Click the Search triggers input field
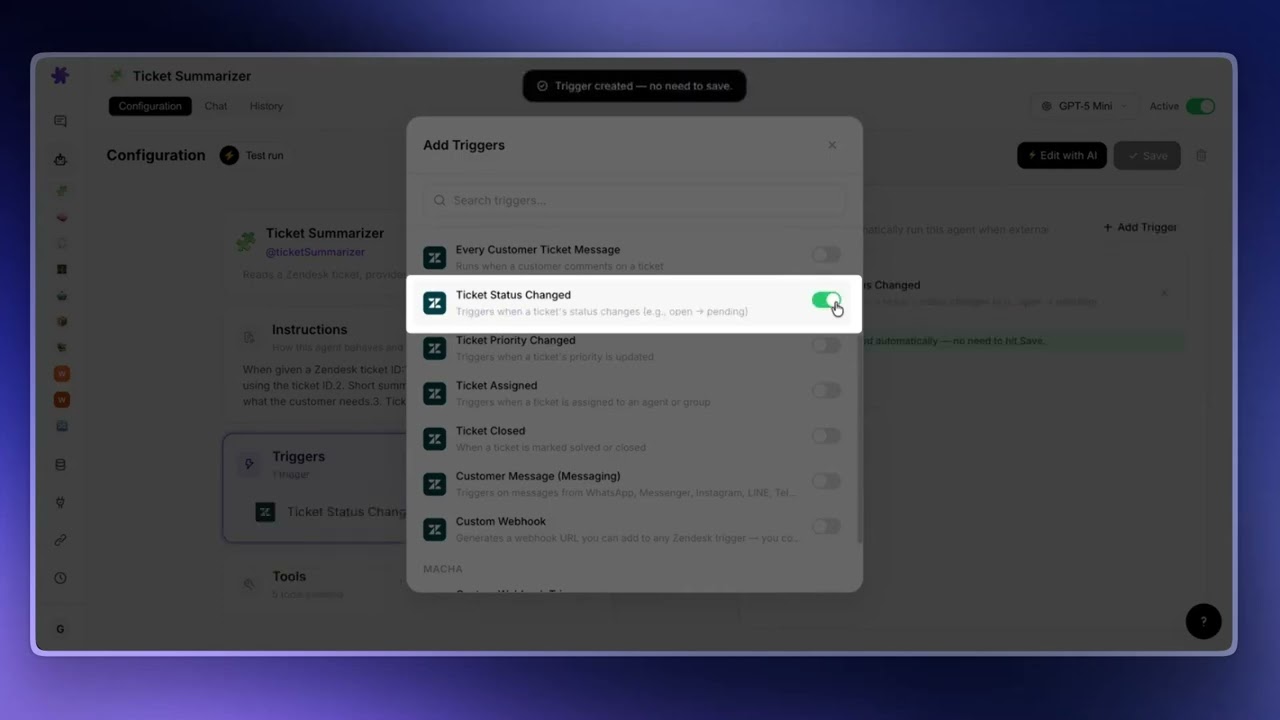Viewport: 1280px width, 720px height. pyautogui.click(x=634, y=200)
